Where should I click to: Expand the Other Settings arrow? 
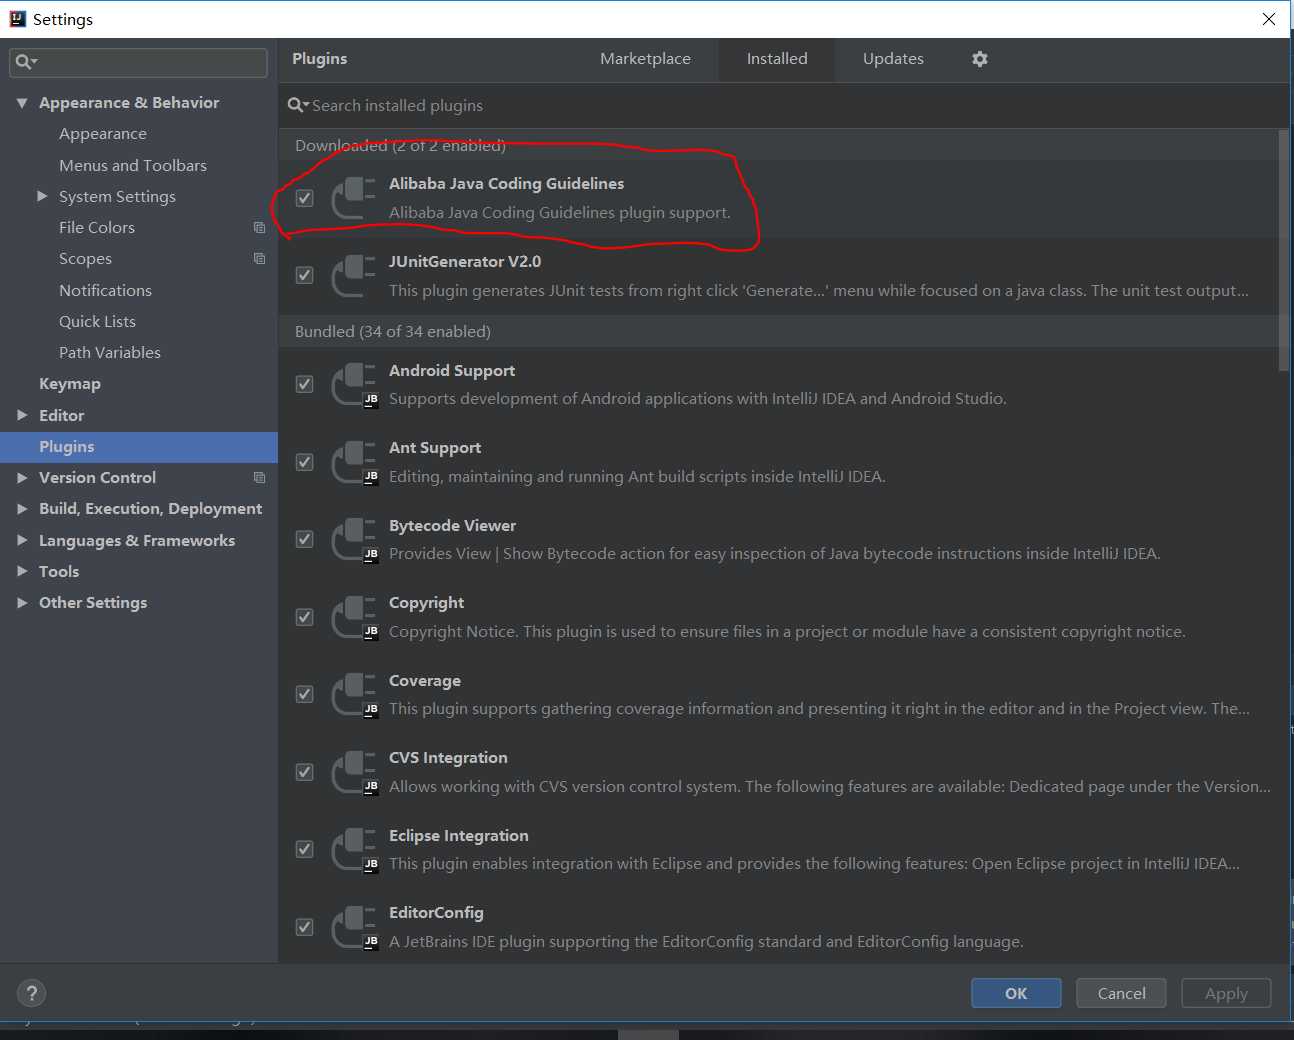pos(22,603)
